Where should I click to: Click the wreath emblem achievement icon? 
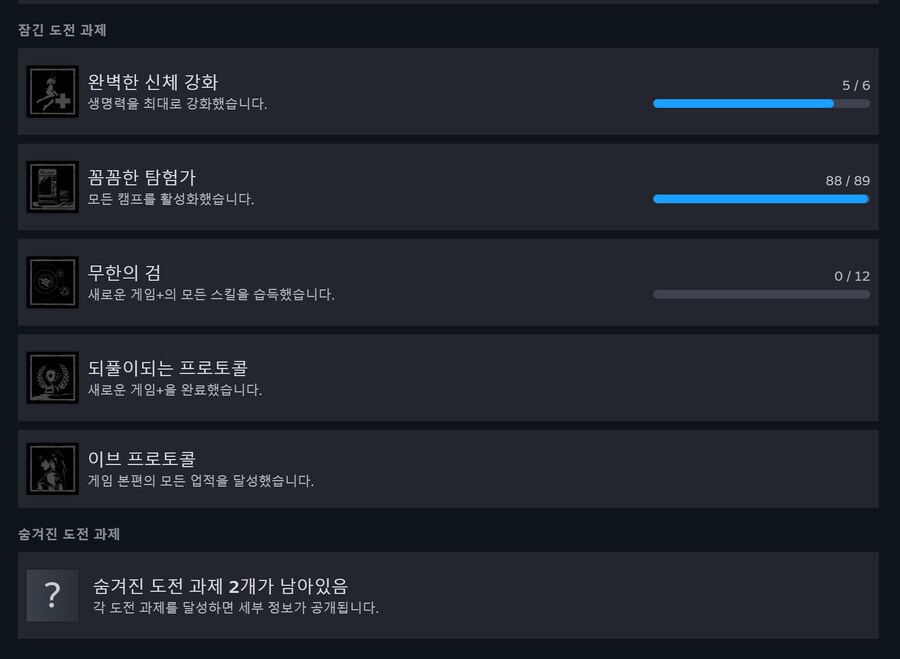(x=52, y=377)
